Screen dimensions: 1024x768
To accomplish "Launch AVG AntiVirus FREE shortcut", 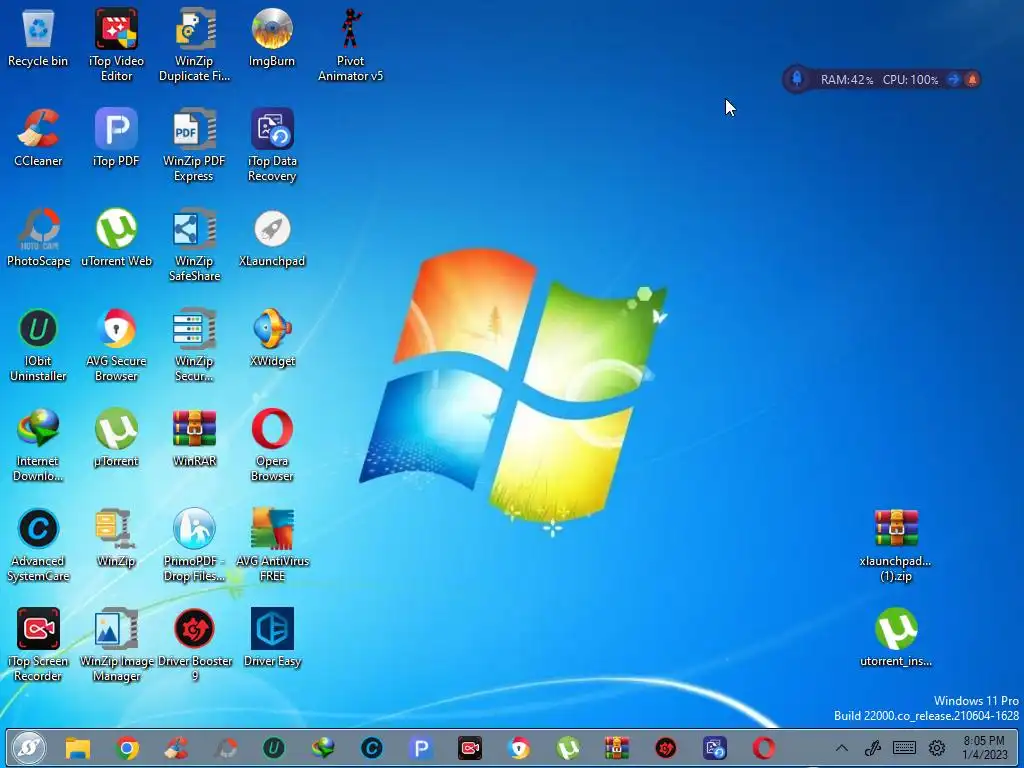I will click(272, 545).
